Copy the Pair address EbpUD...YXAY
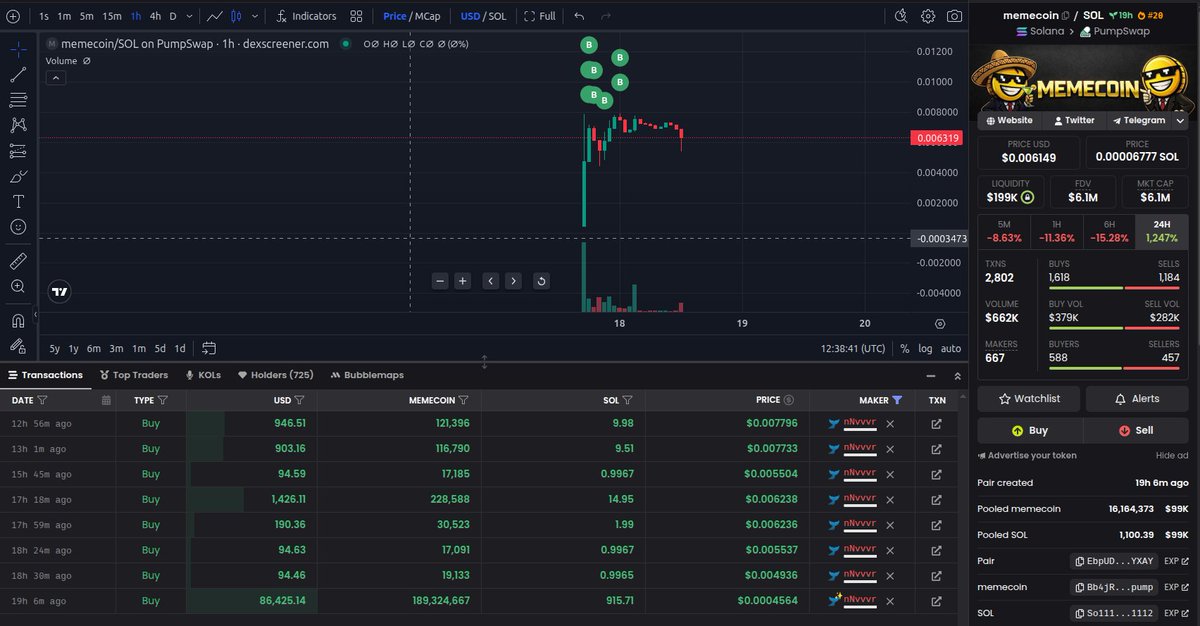Image resolution: width=1200 pixels, height=626 pixels. click(x=1115, y=561)
